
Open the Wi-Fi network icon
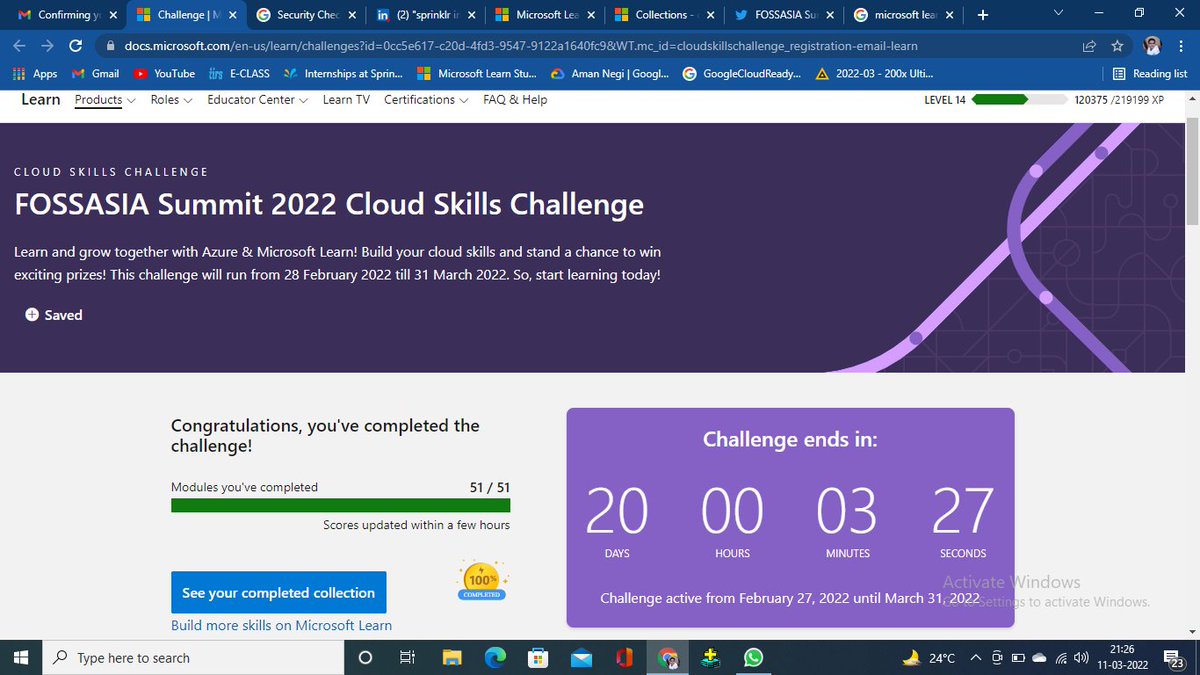tap(1061, 658)
